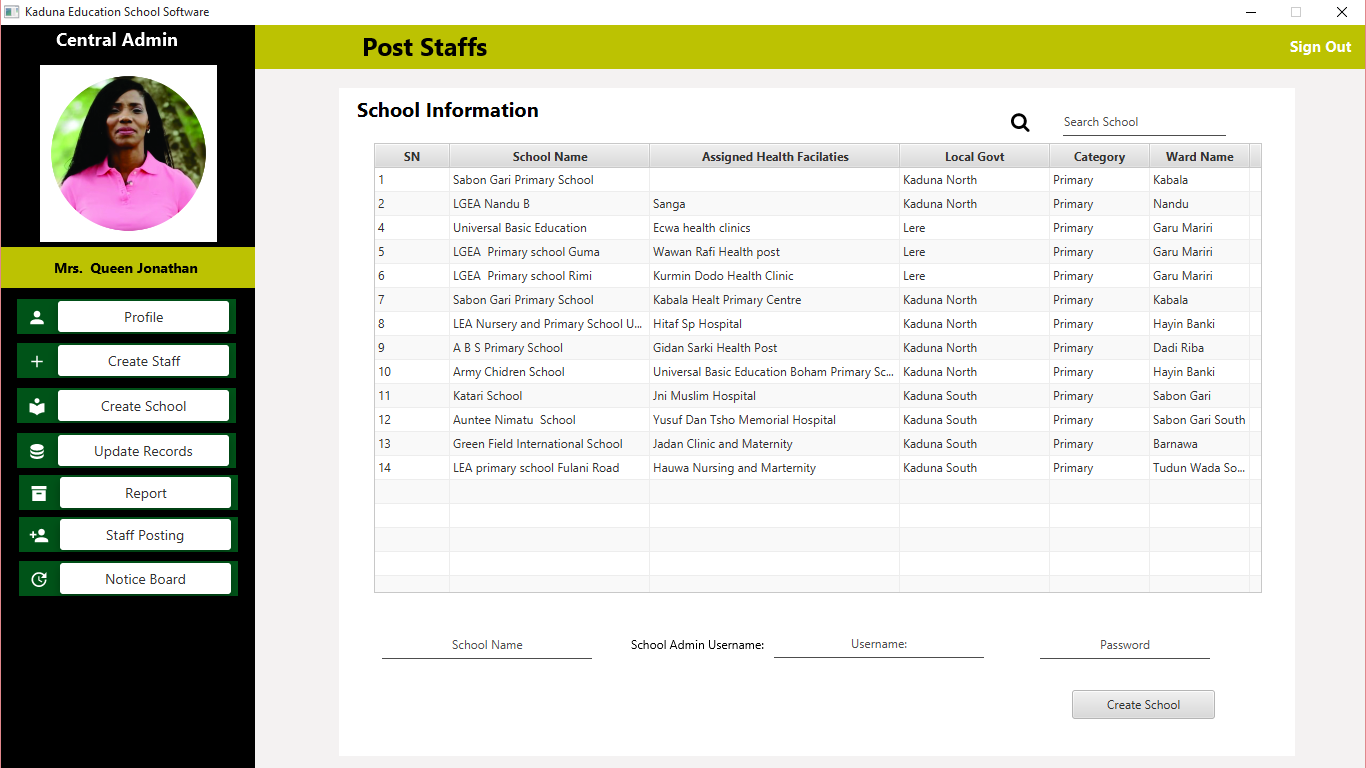The image size is (1366, 768).
Task: Click the person icon beside Profile
Action: tap(37, 317)
